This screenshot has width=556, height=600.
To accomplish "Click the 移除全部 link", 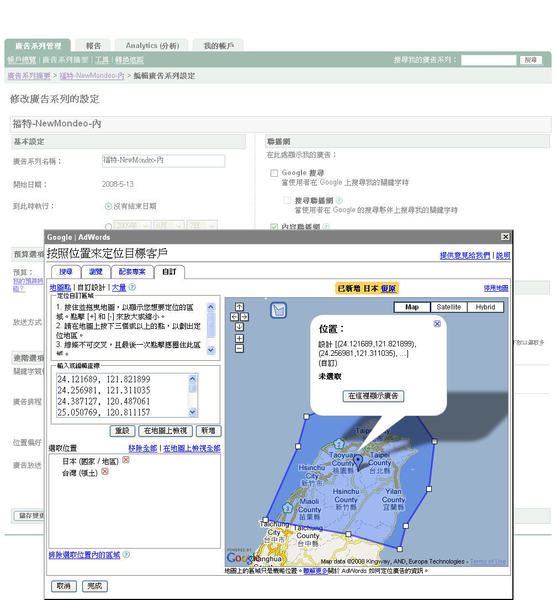I will tap(142, 448).
